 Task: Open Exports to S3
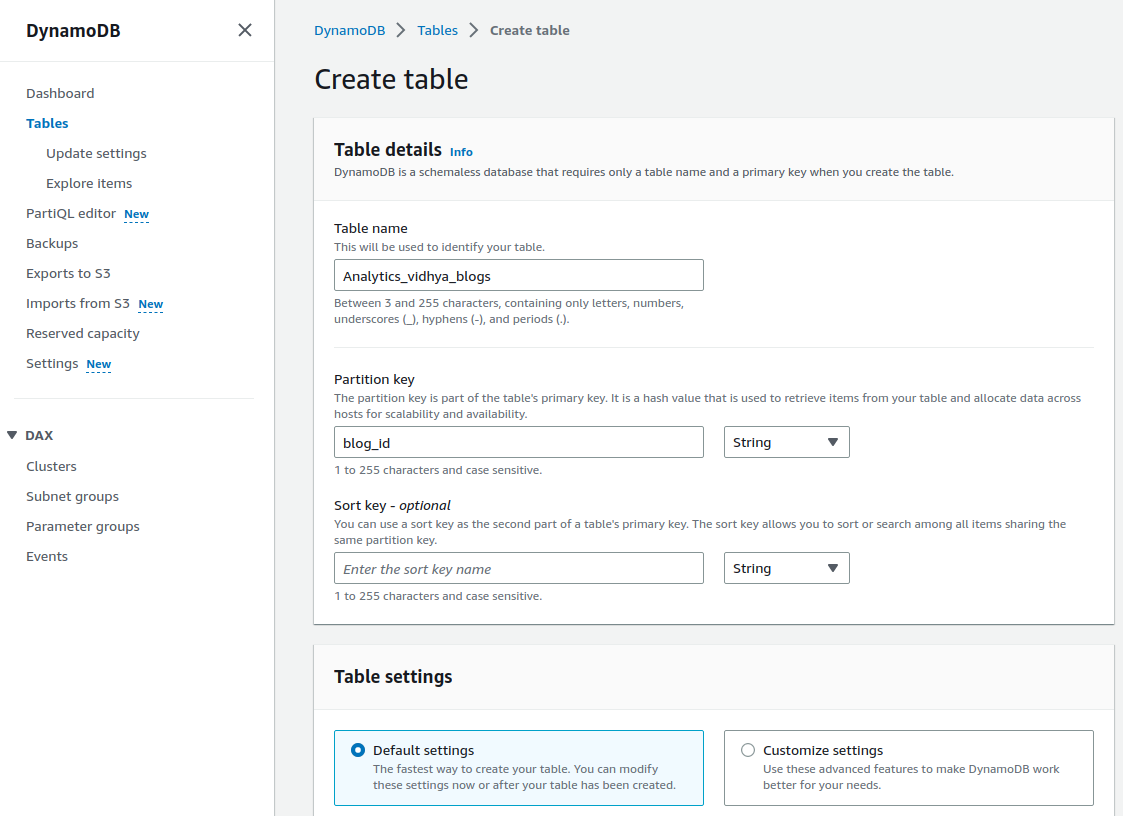tap(68, 274)
